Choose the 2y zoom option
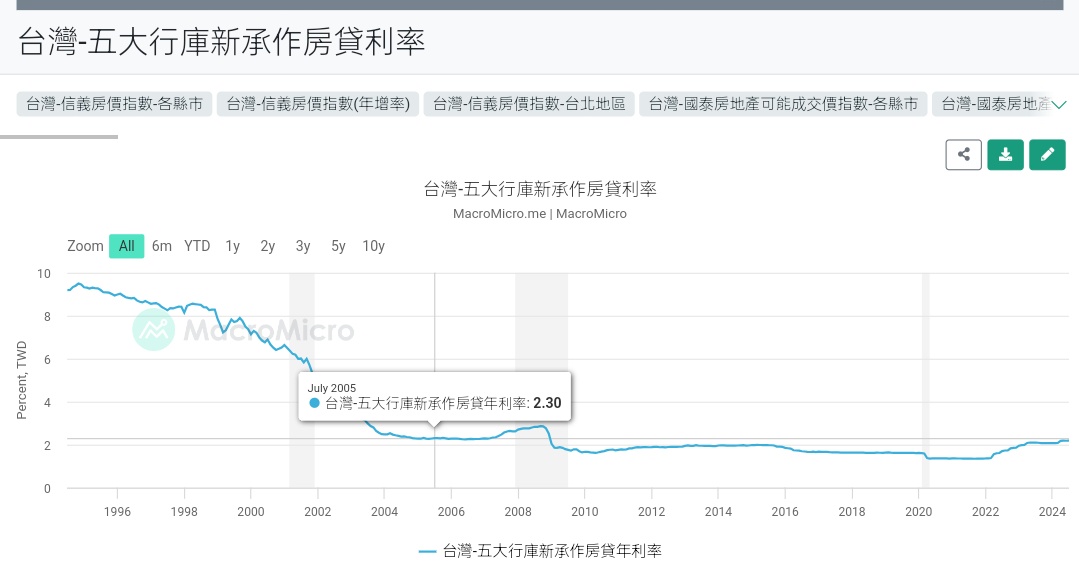The width and height of the screenshot is (1079, 564). 268,246
